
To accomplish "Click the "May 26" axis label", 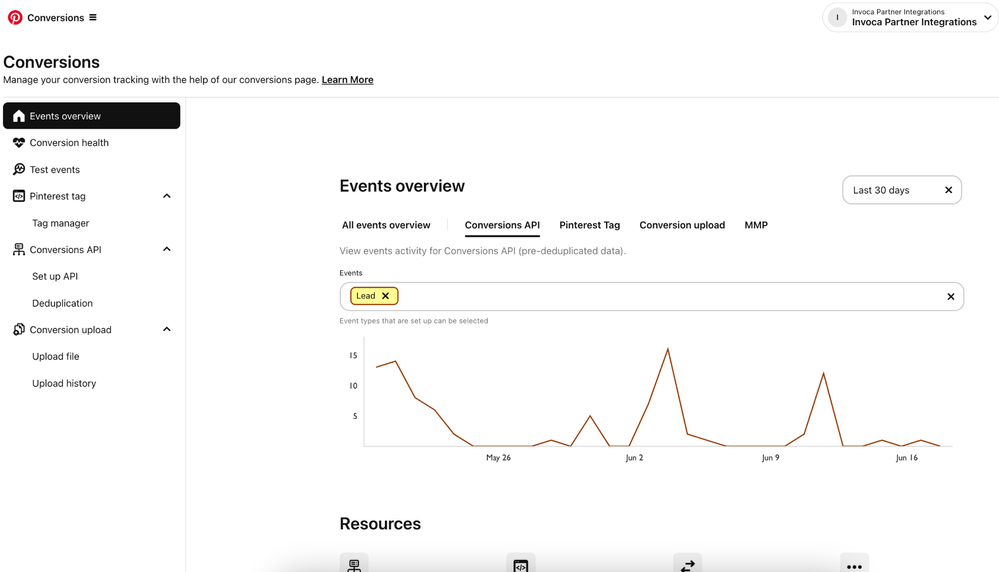I will point(498,457).
